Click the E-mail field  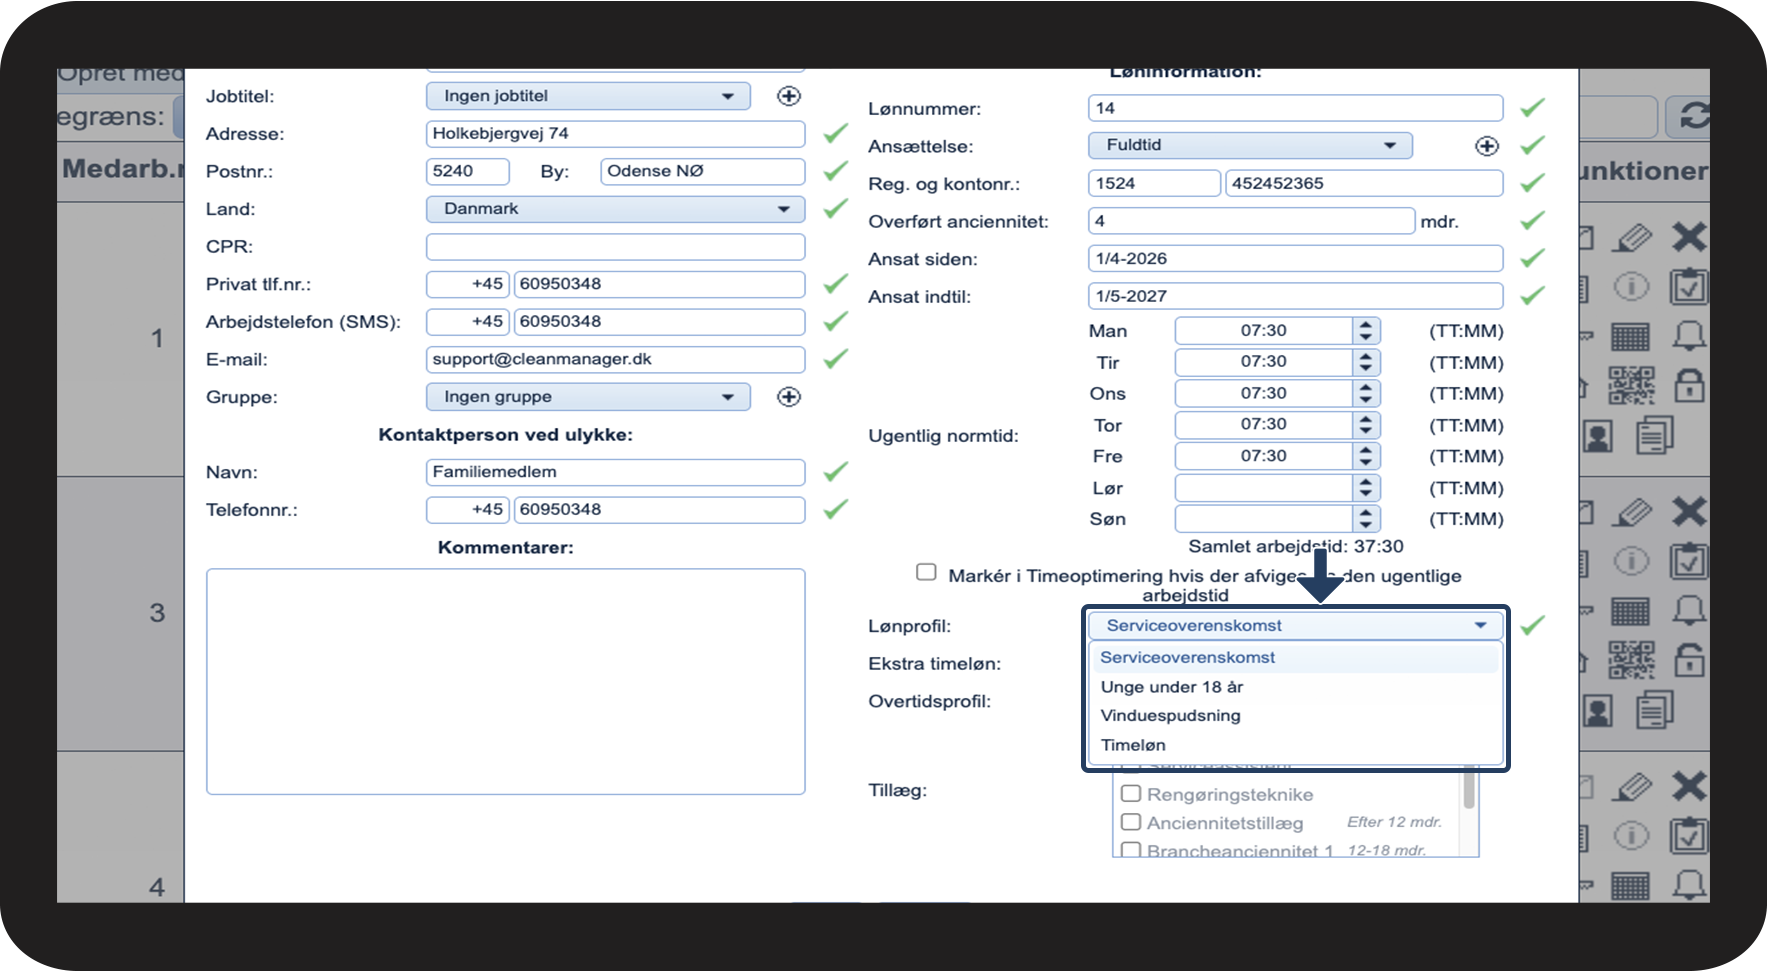coord(616,359)
